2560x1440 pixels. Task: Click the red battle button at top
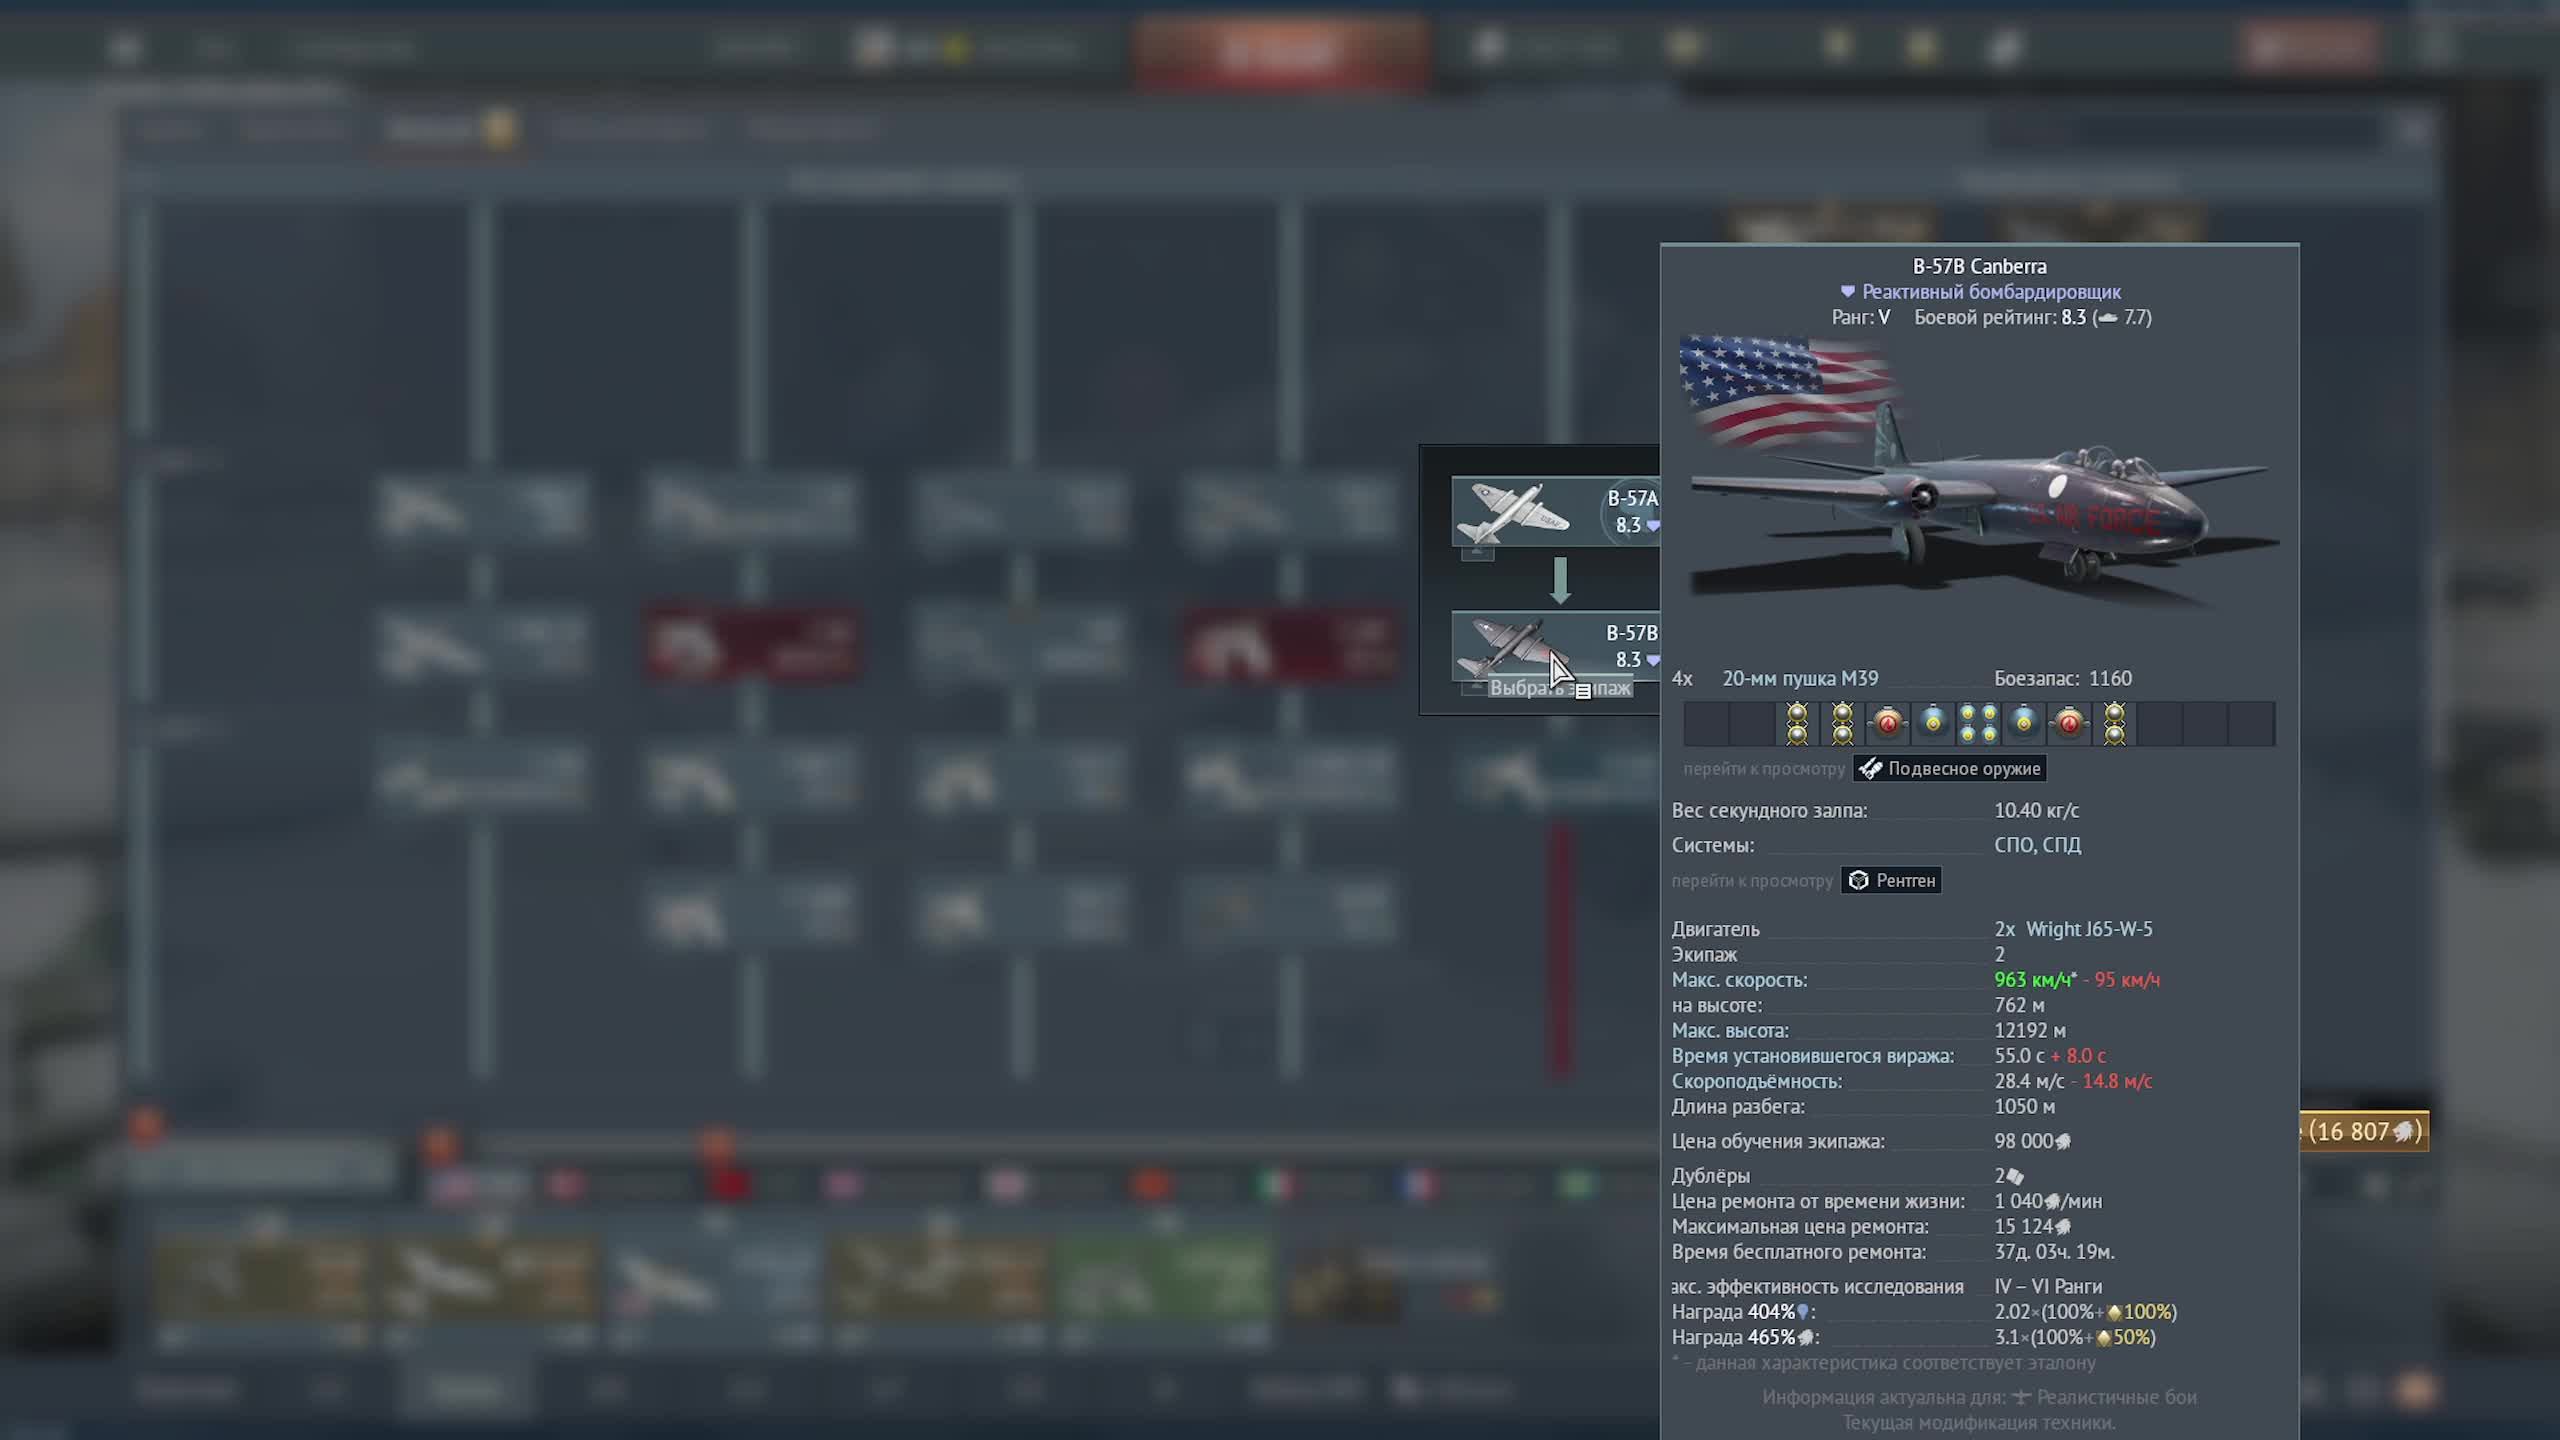point(1281,50)
